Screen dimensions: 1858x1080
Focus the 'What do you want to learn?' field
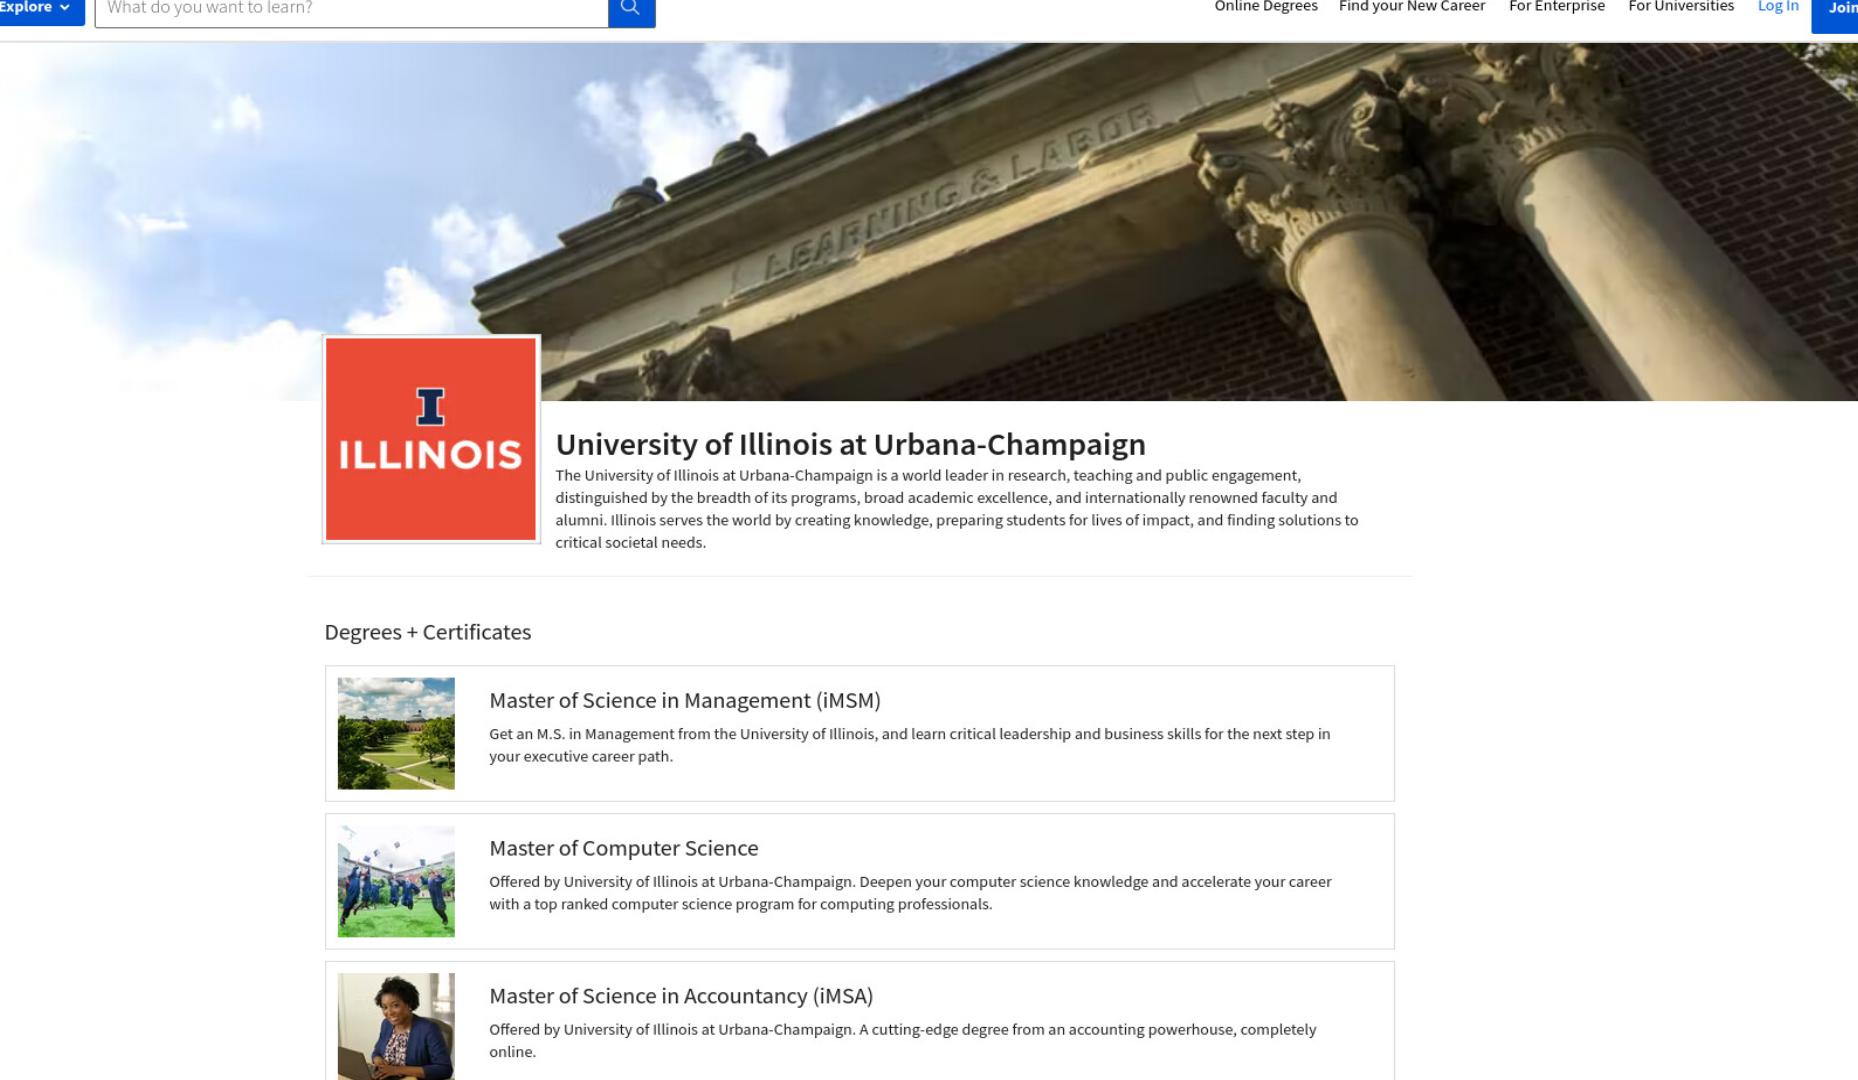352,9
